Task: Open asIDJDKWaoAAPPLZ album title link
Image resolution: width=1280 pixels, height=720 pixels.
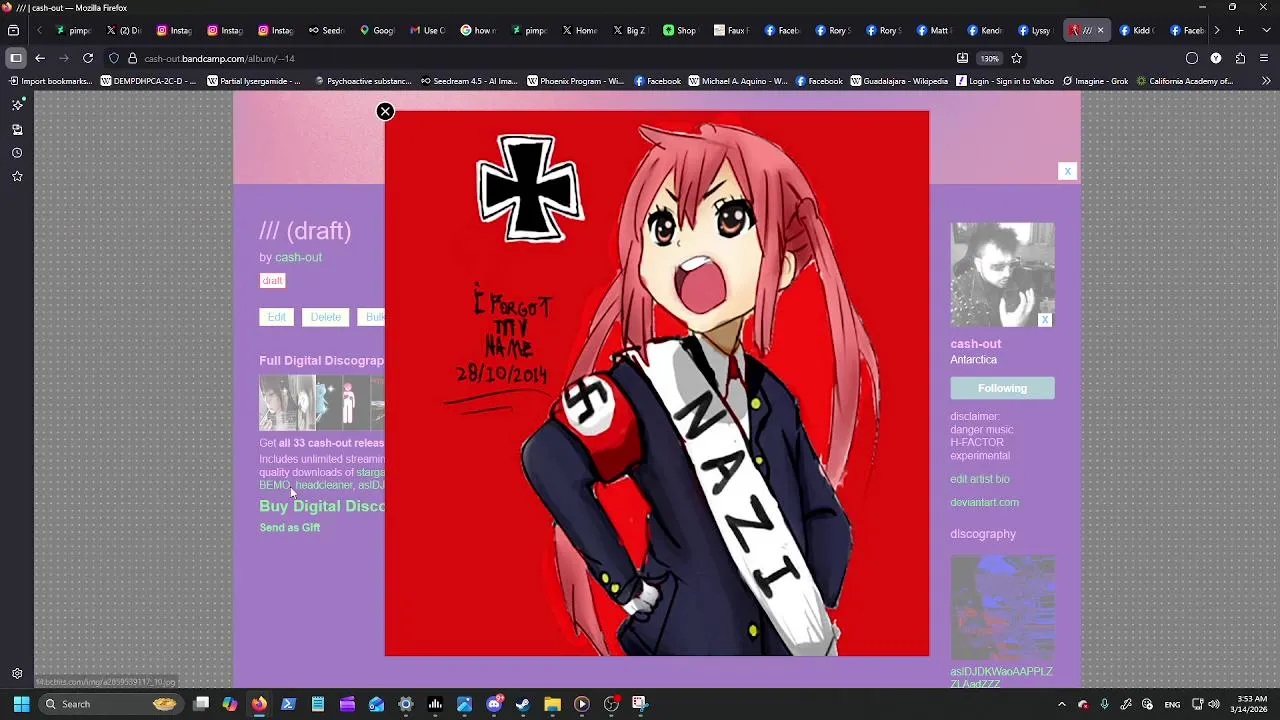Action: point(1001,678)
